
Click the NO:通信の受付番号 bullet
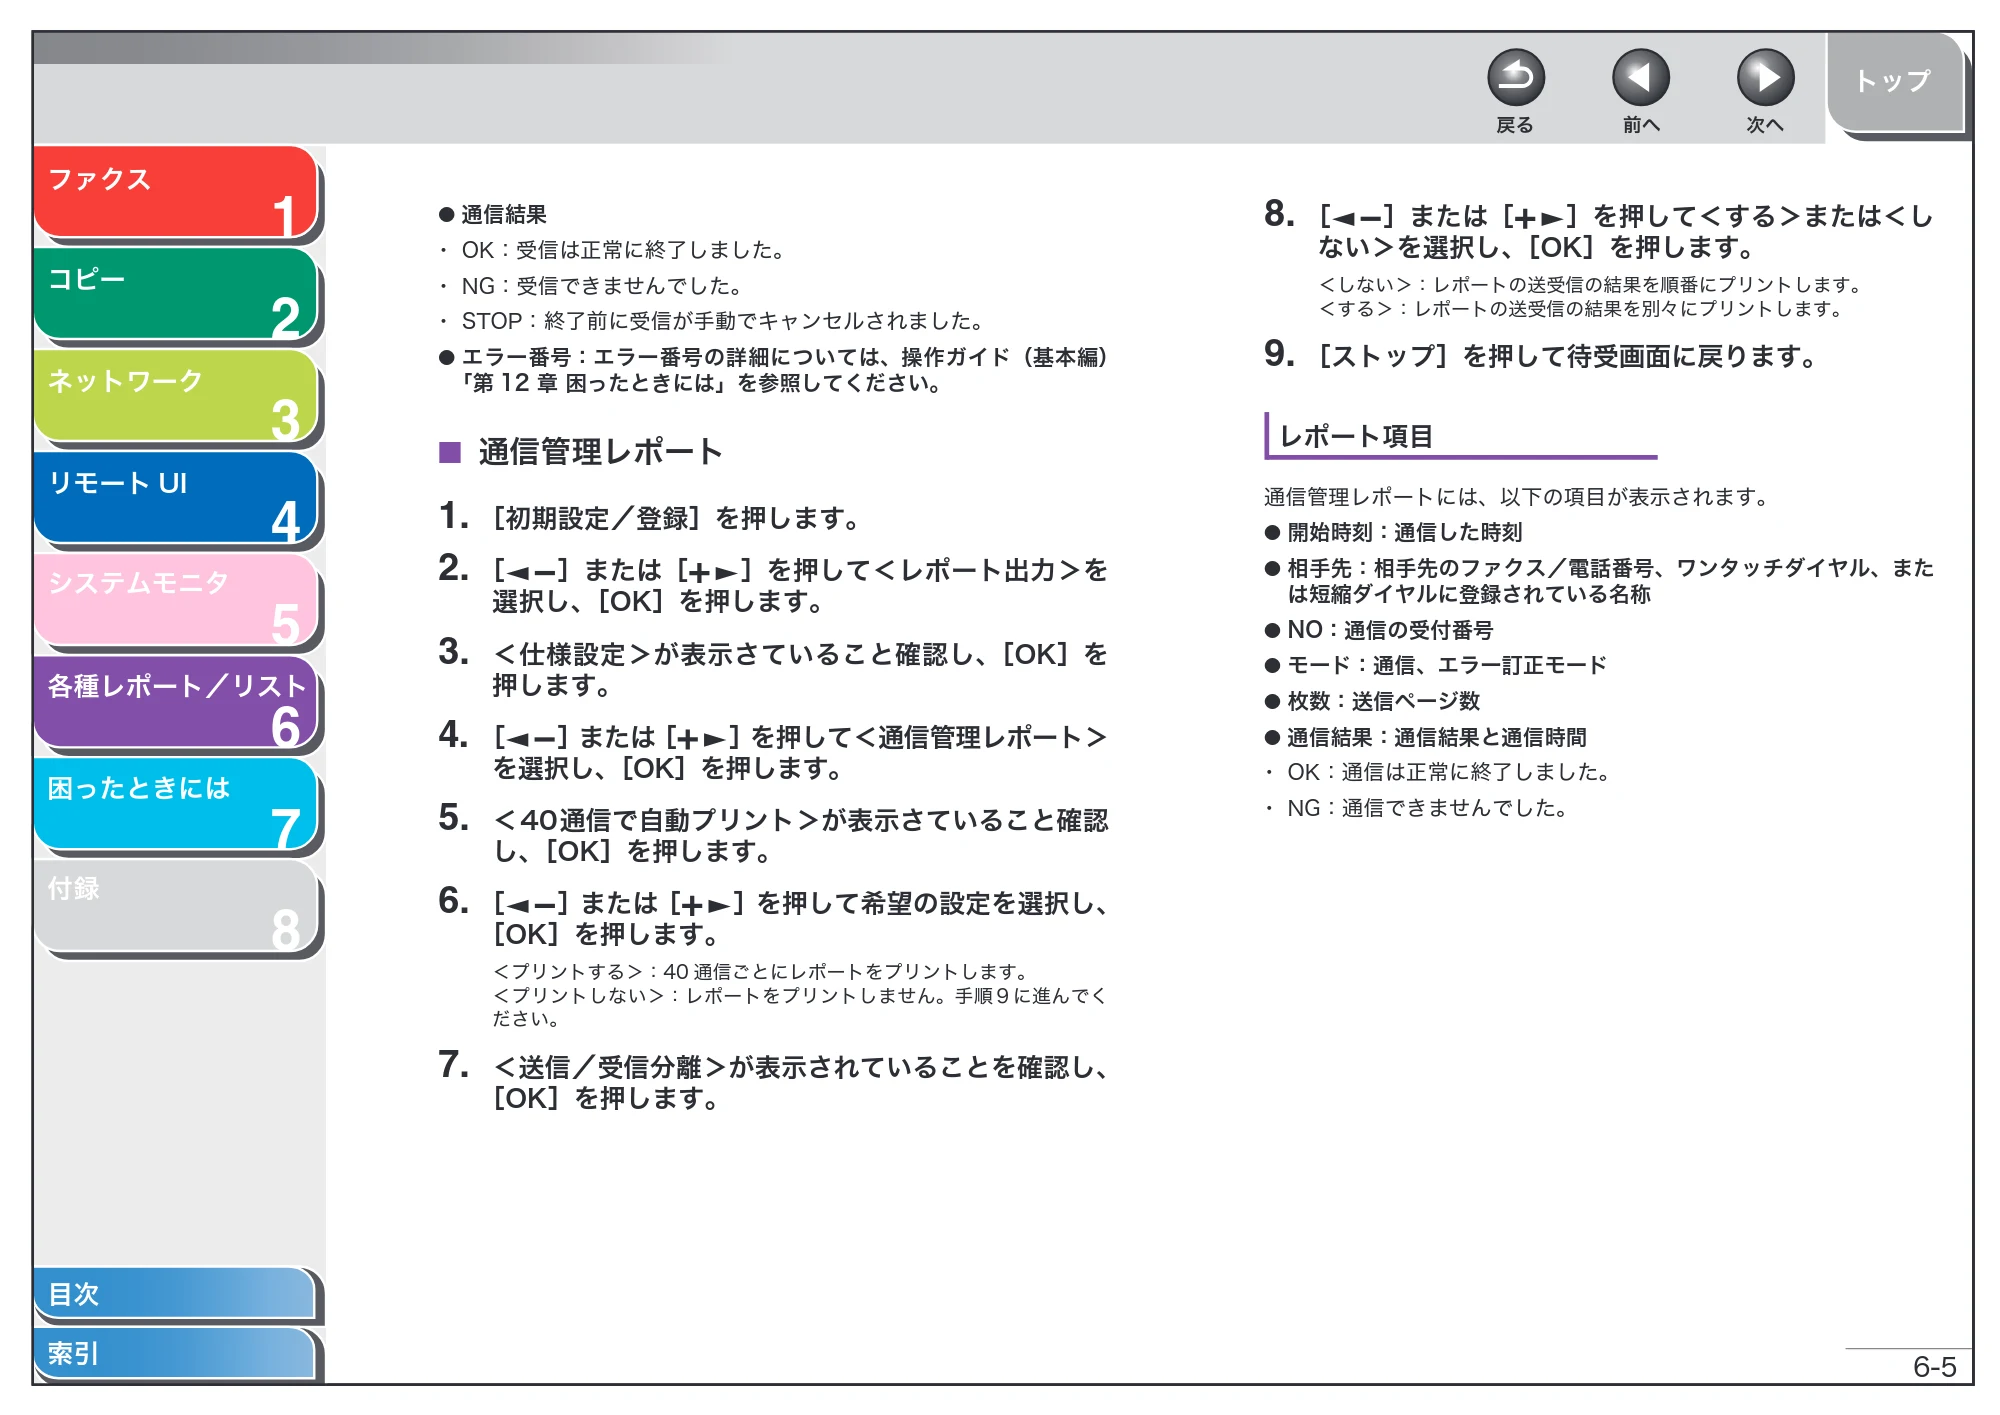[1379, 630]
